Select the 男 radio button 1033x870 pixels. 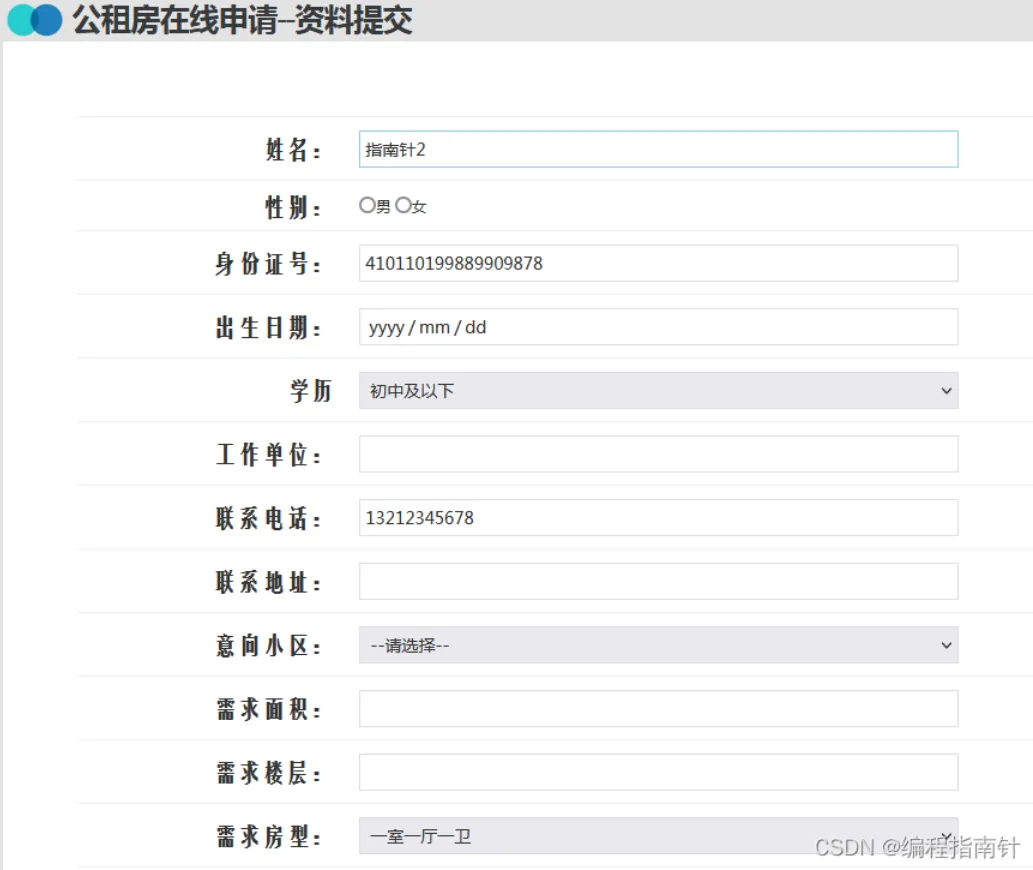(x=367, y=205)
